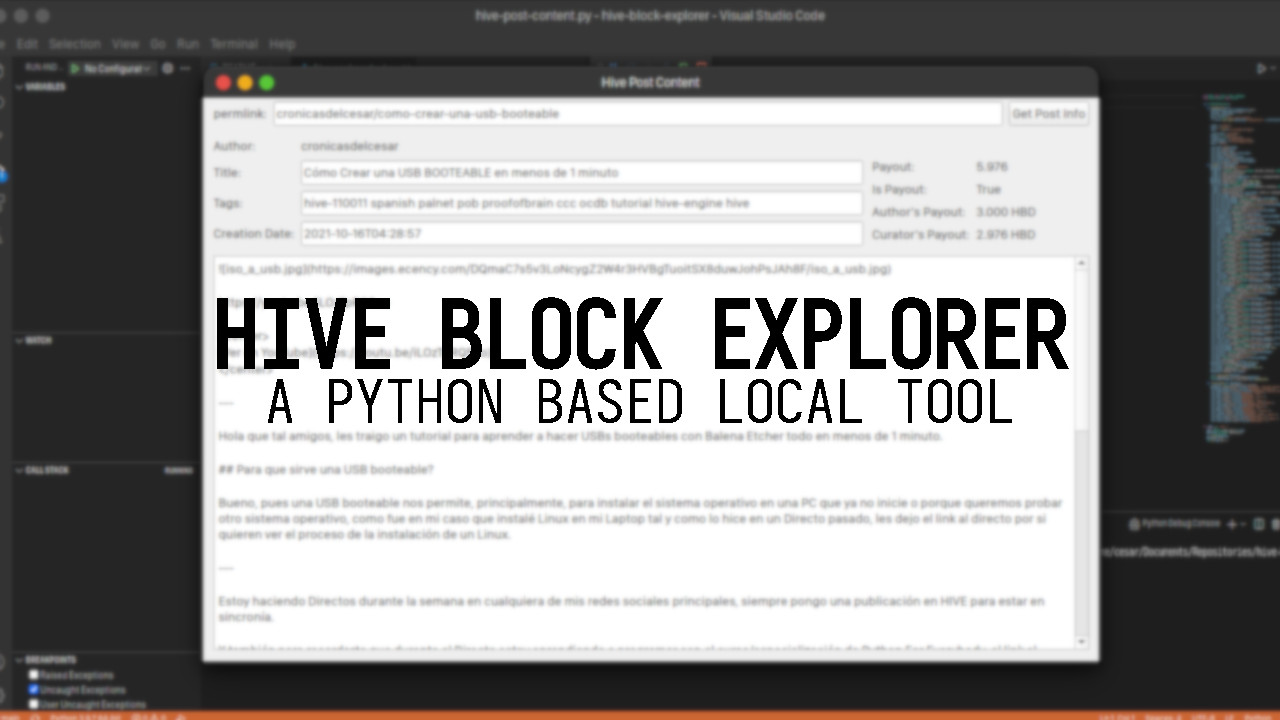This screenshot has height=720, width=1280.
Task: Open launch.json gear icon in debug panel
Action: pos(168,69)
